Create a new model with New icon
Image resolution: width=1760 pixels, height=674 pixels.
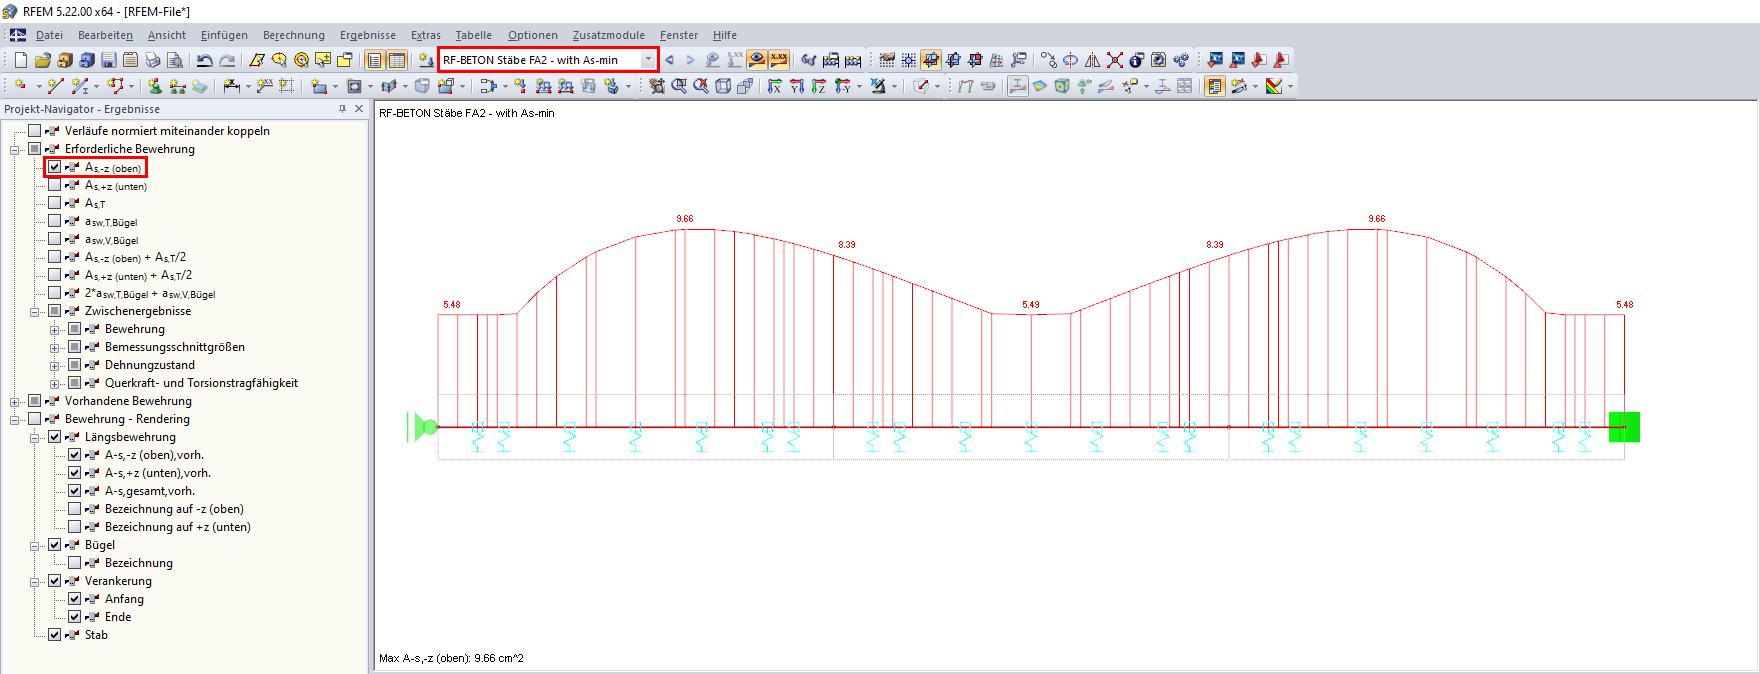click(x=21, y=60)
